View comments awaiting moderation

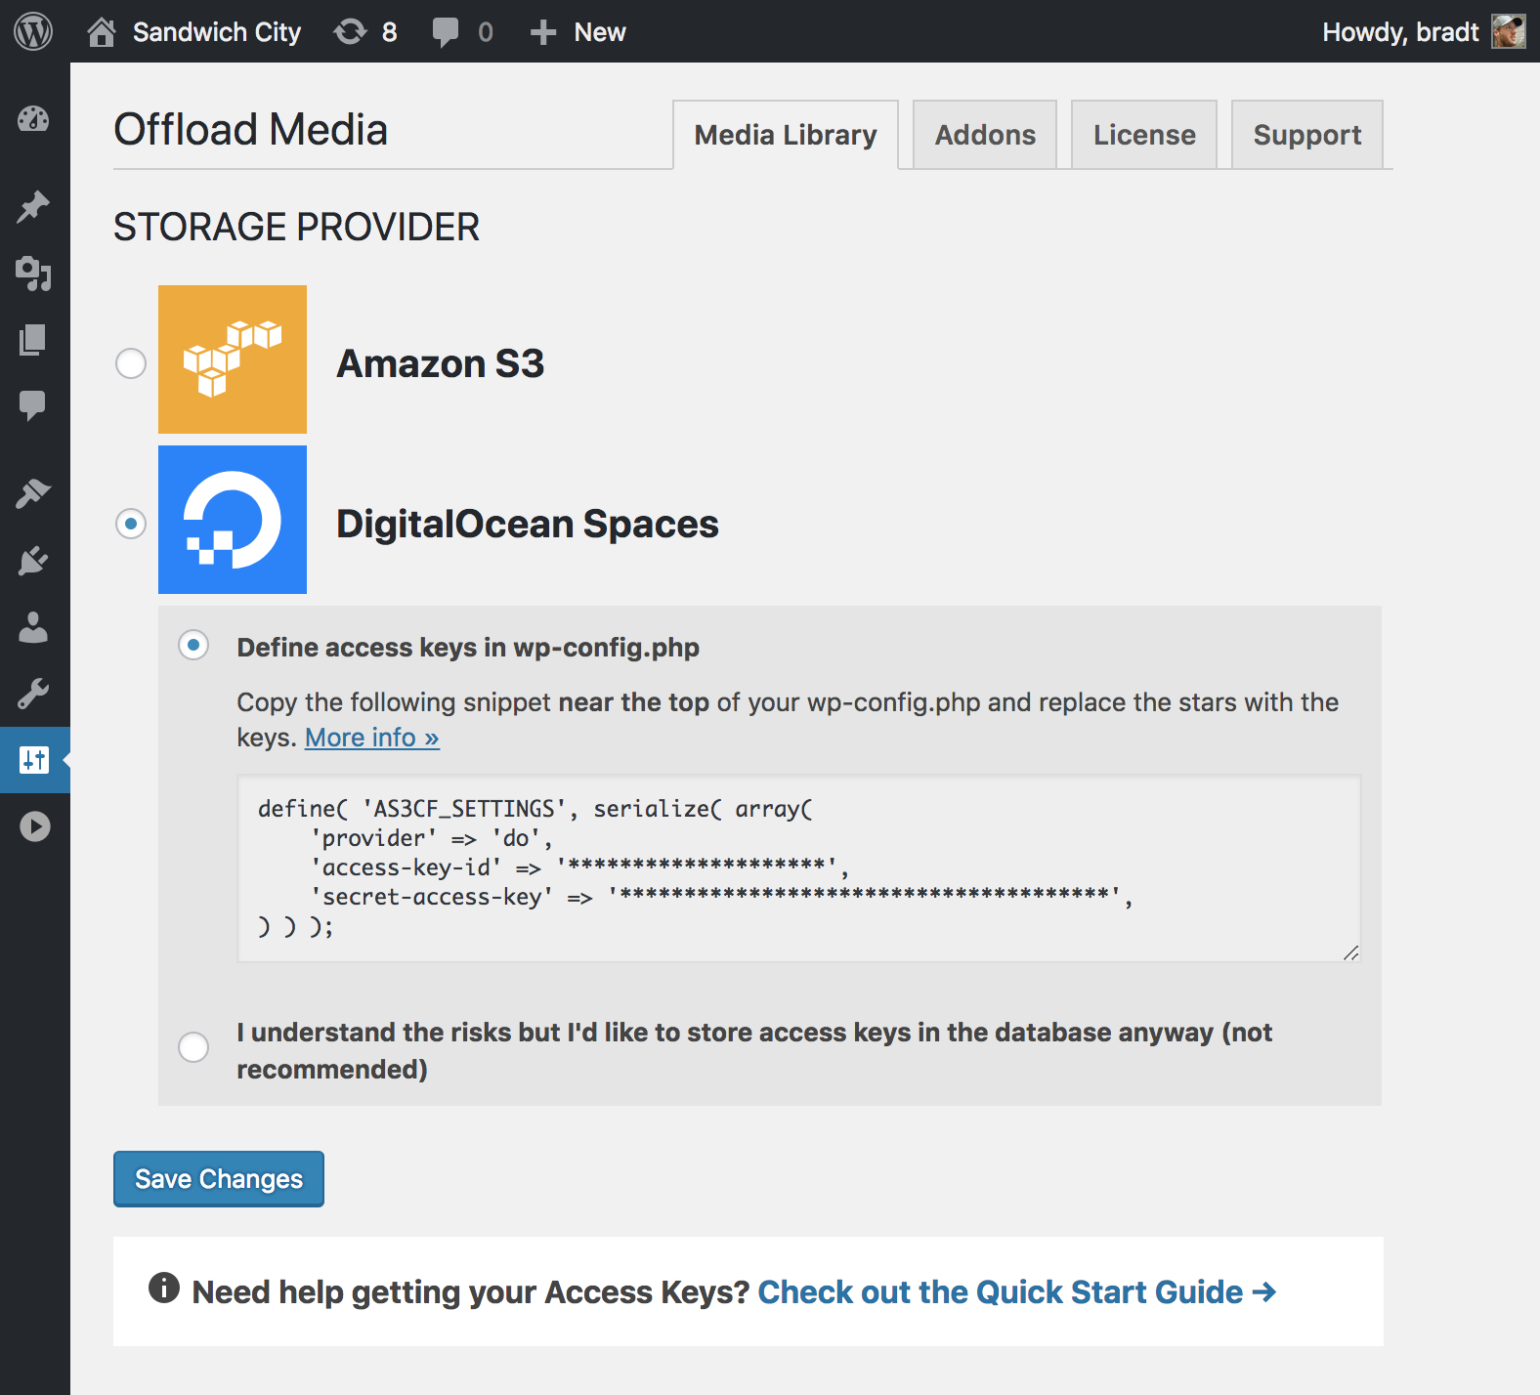click(x=463, y=32)
